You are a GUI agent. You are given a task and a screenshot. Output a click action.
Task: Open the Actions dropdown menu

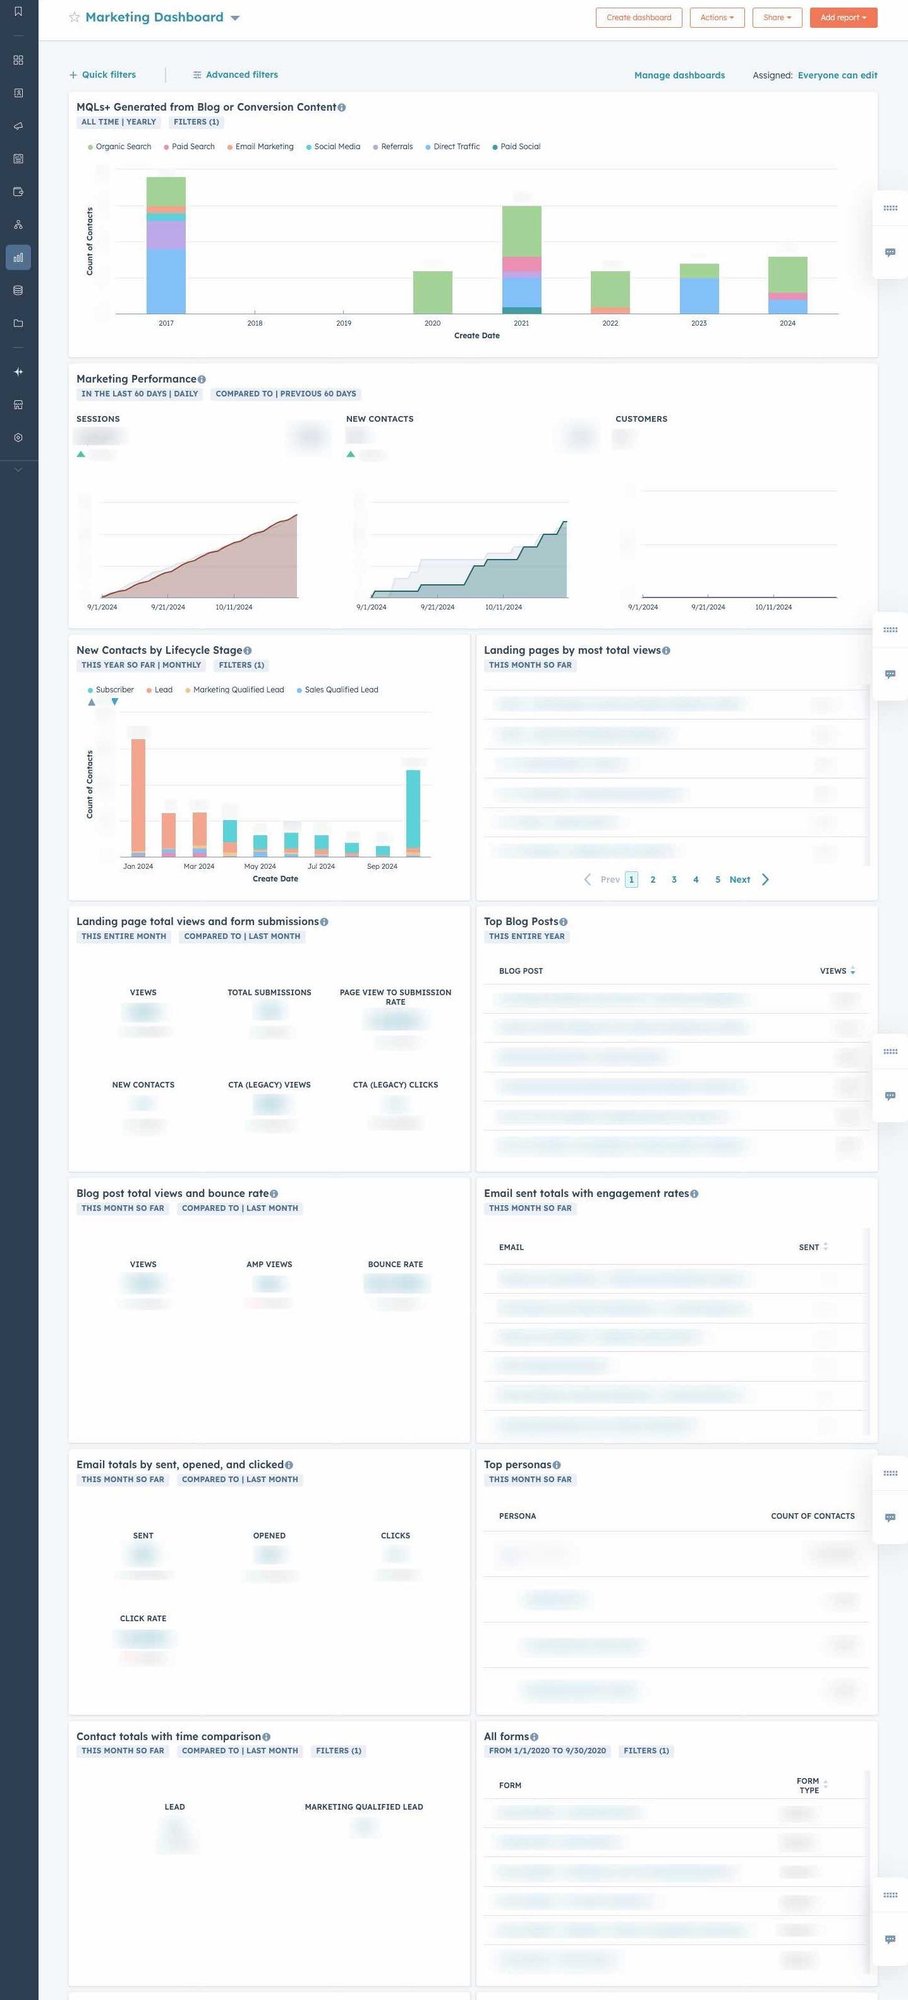pos(716,18)
